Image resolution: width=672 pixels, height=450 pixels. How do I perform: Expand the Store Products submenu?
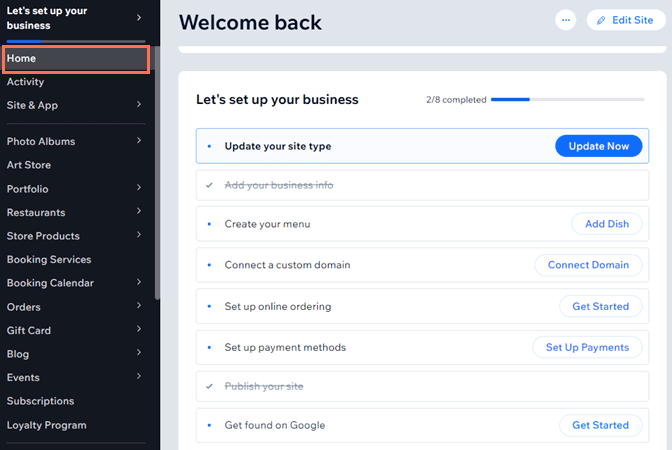click(x=139, y=236)
